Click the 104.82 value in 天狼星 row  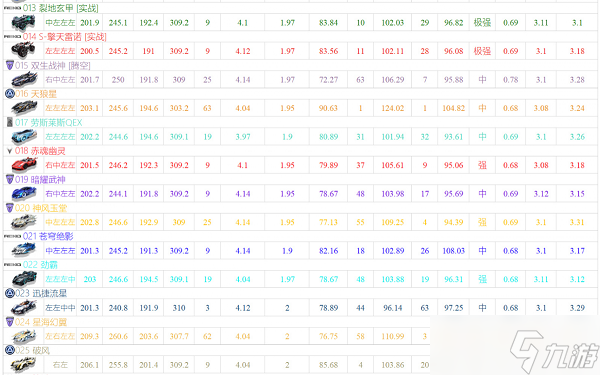453,108
